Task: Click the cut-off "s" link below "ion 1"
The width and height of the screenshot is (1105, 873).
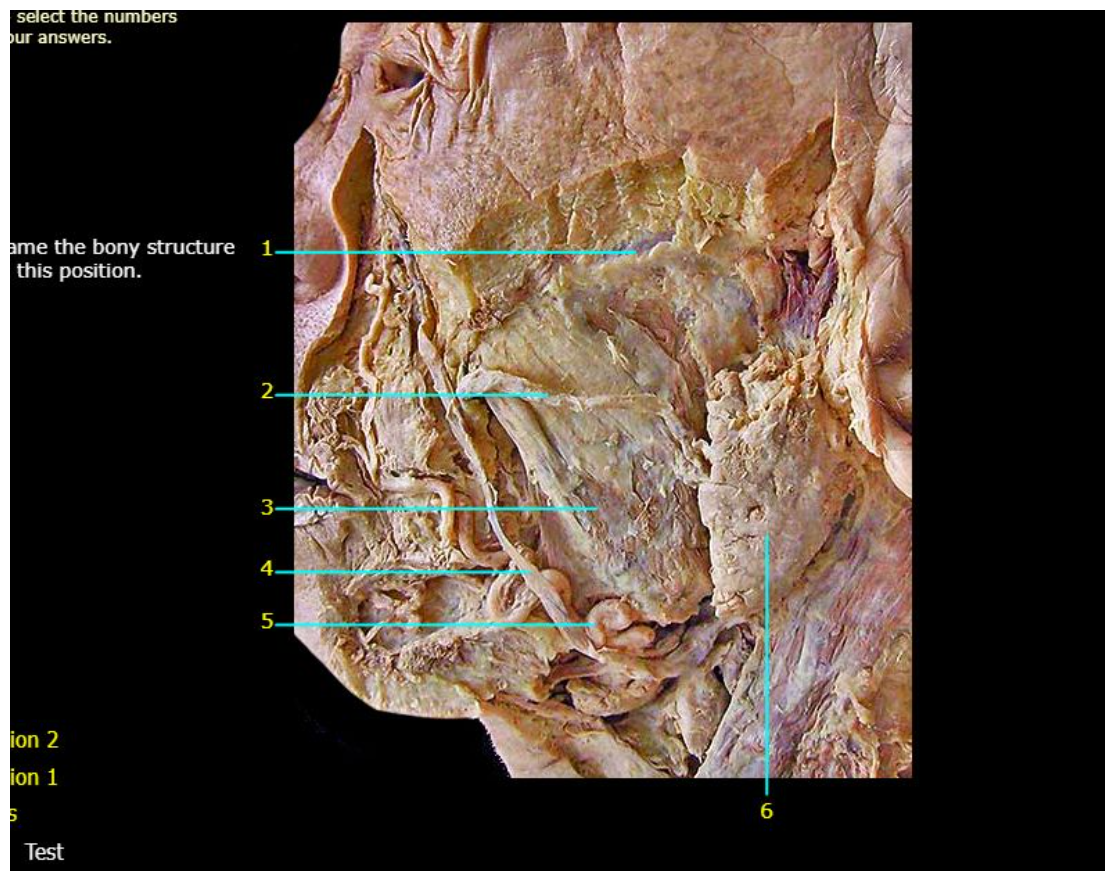Action: (13, 815)
